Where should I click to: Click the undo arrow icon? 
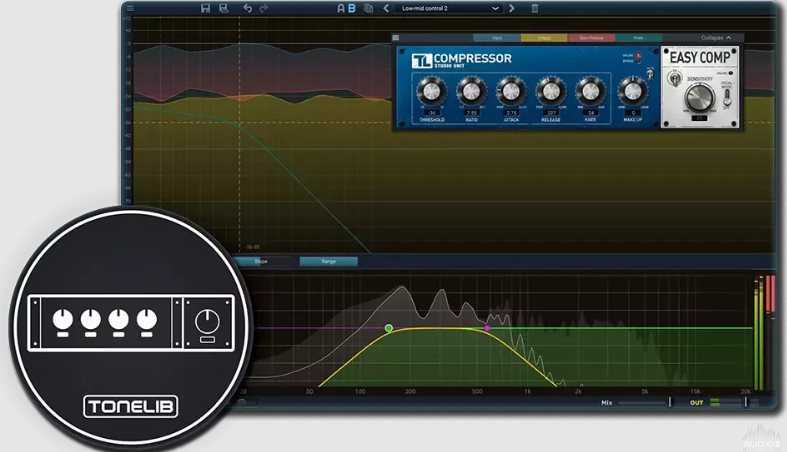pos(248,8)
